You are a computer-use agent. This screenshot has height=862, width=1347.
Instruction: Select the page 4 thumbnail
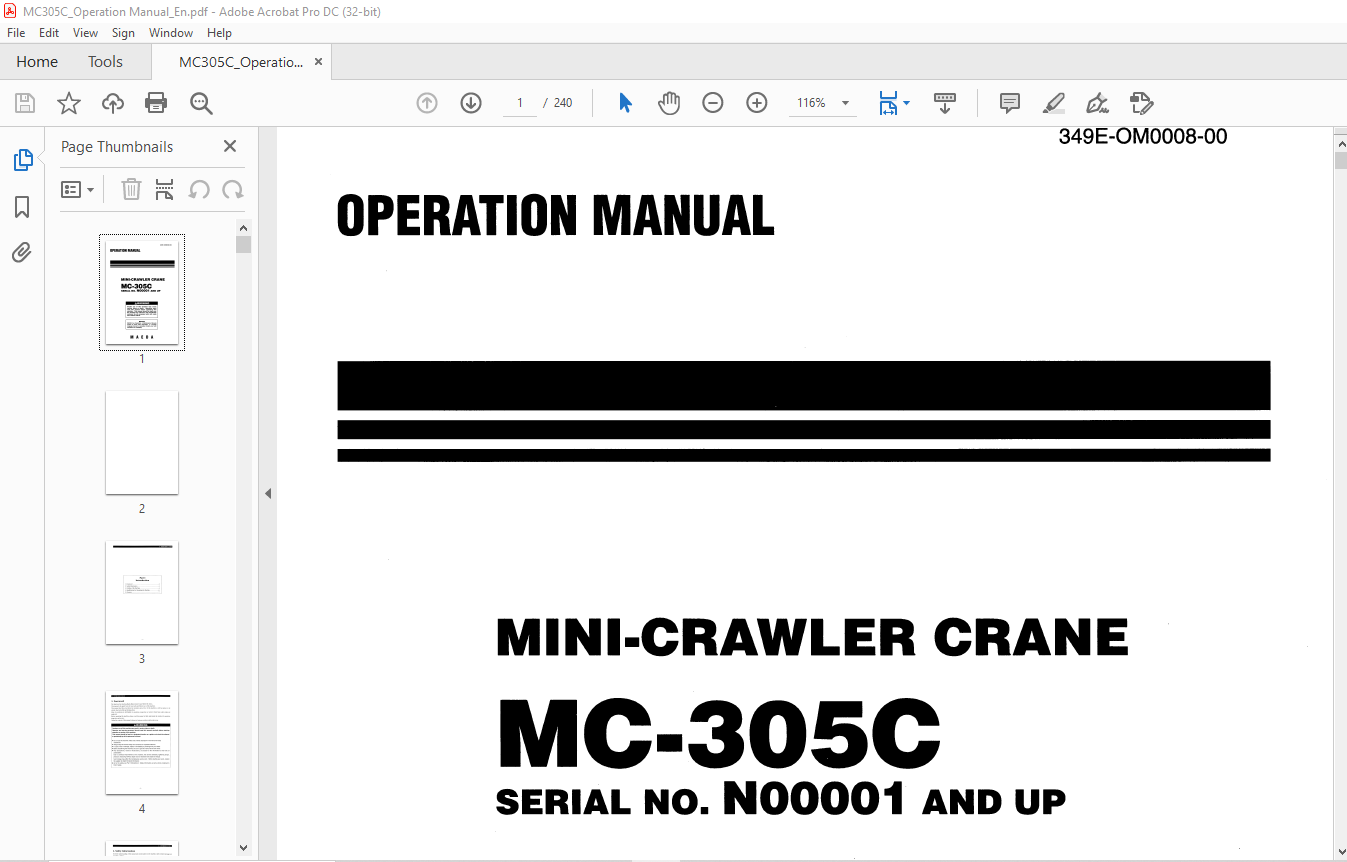tap(142, 743)
